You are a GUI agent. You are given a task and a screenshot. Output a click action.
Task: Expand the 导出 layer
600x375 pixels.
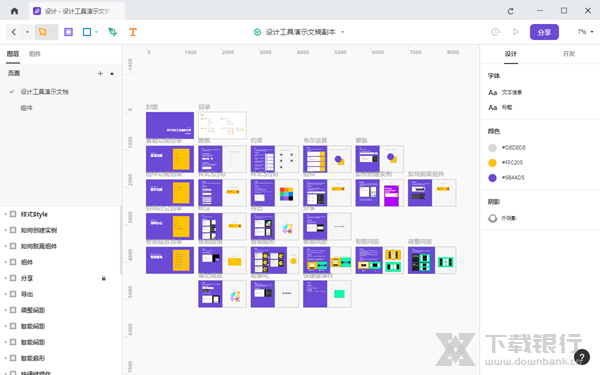[5, 294]
